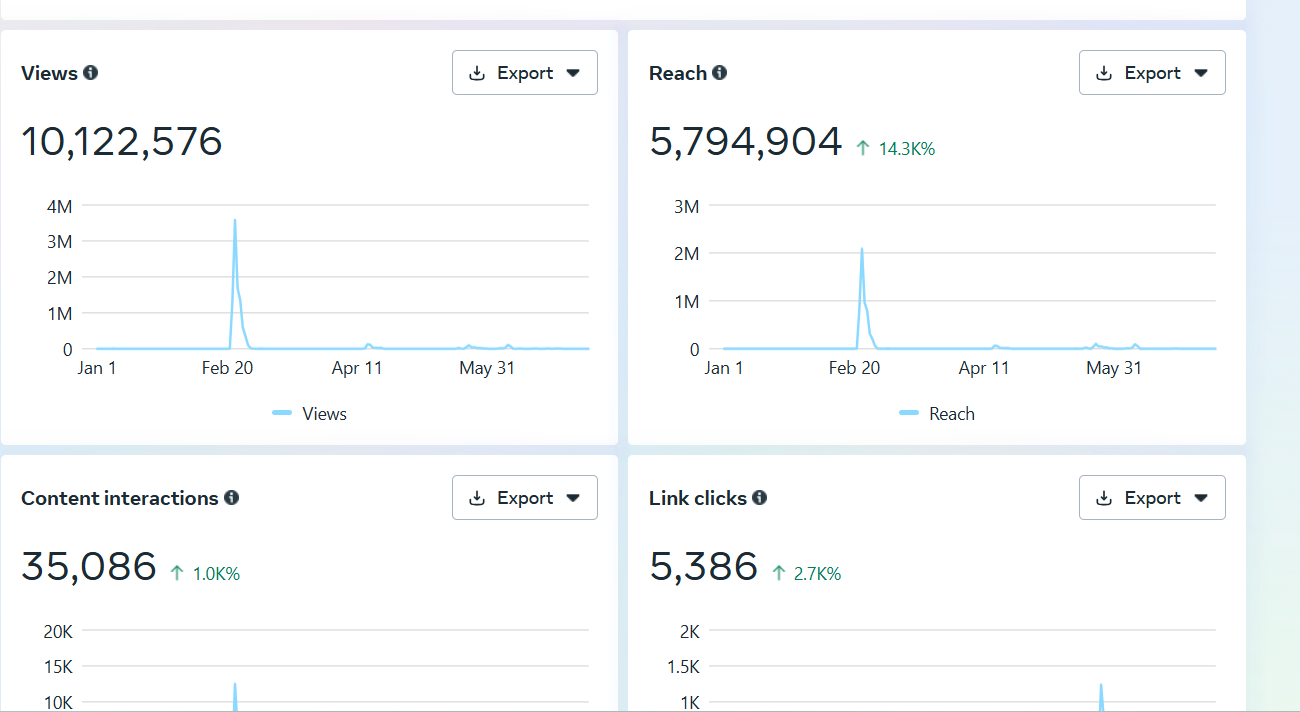The height and width of the screenshot is (712, 1300).
Task: Click Feb 20 label on Views chart
Action: [227, 368]
